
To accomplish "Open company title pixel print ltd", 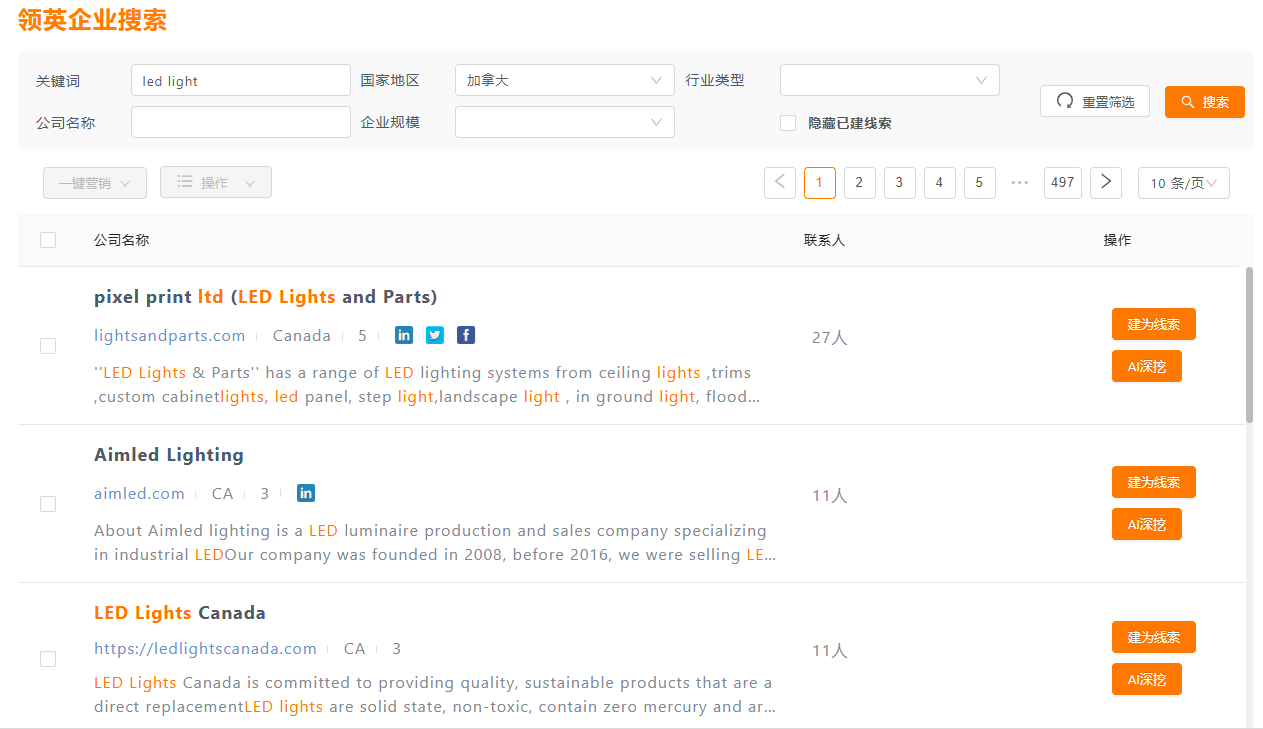I will [266, 297].
